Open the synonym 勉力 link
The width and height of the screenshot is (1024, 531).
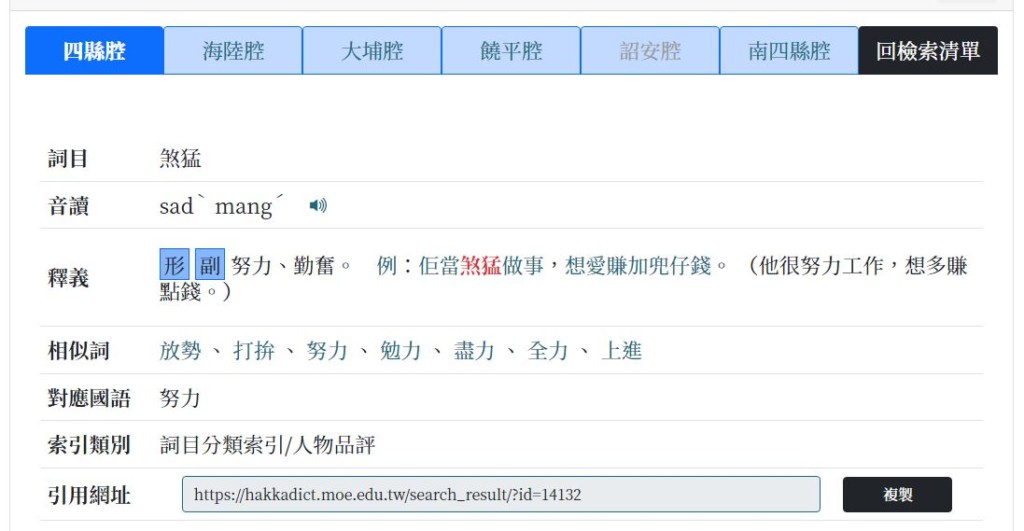[x=401, y=351]
